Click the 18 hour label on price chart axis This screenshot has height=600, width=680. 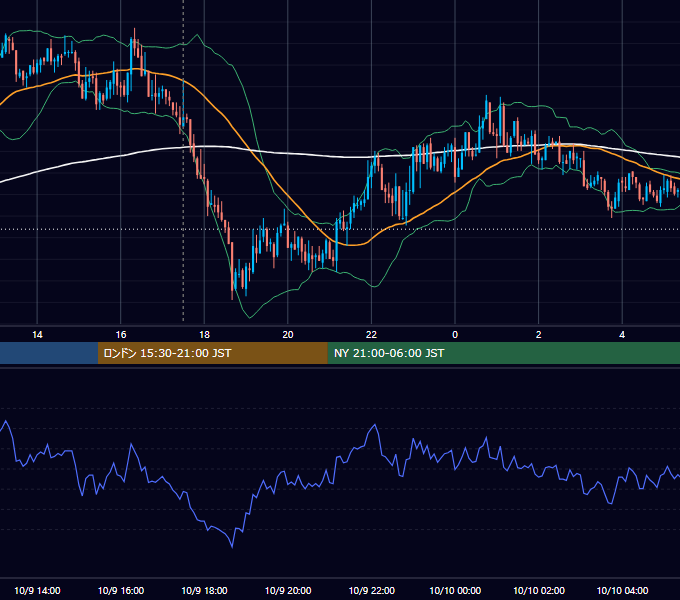204,335
